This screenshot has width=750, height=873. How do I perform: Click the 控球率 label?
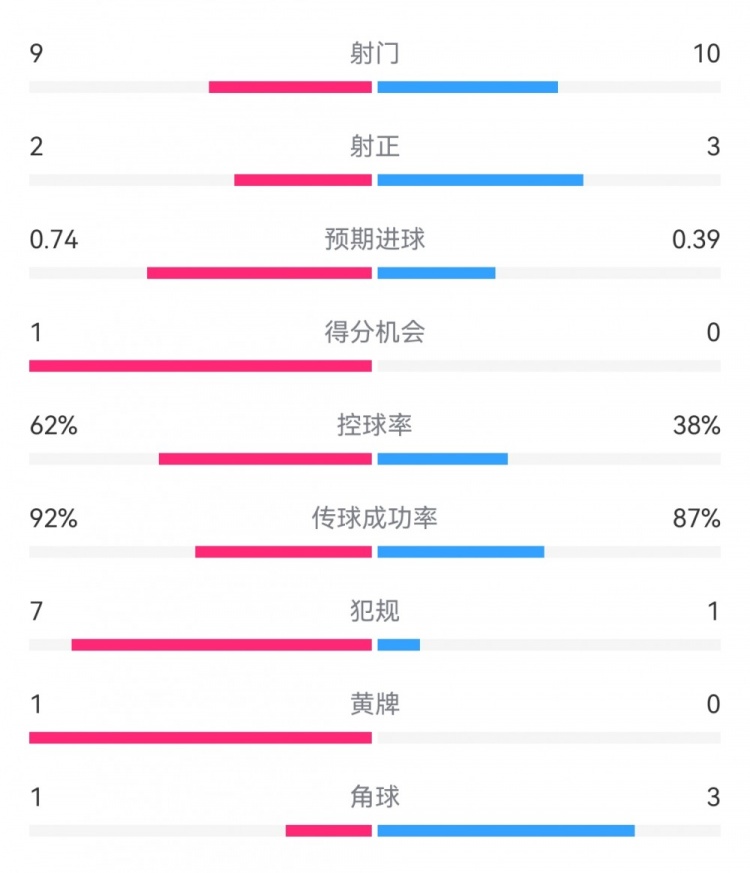[375, 425]
